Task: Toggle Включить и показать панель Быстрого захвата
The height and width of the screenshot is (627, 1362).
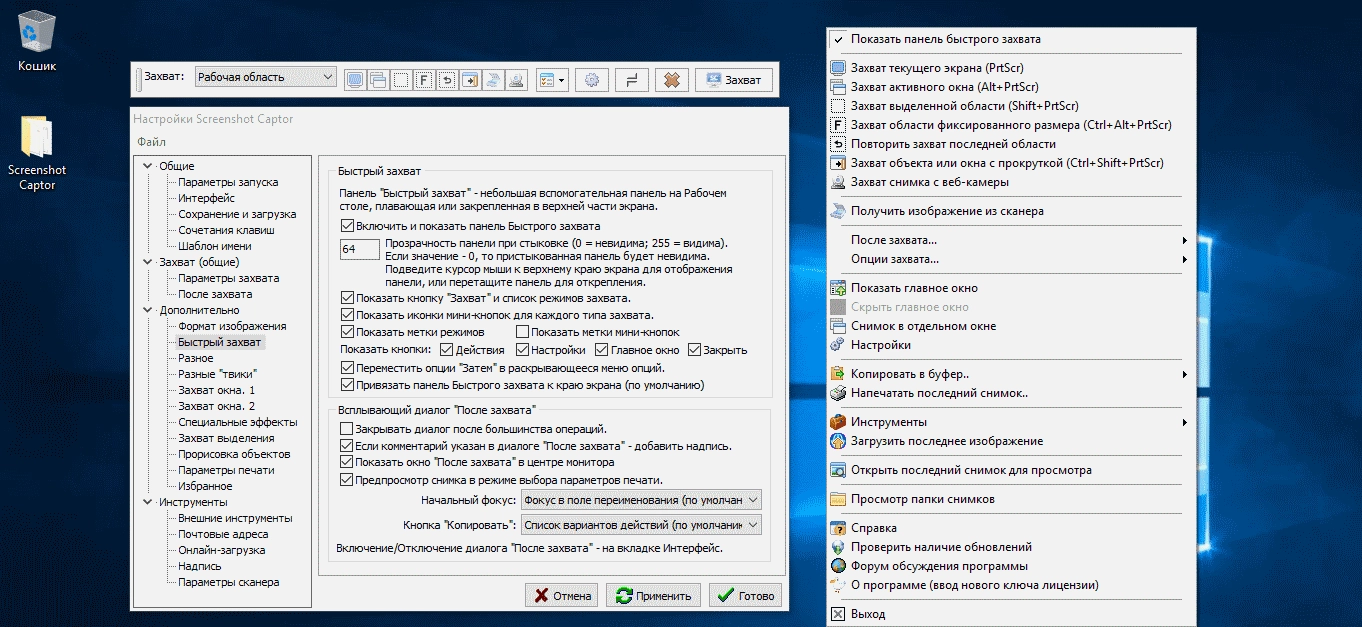Action: point(347,226)
